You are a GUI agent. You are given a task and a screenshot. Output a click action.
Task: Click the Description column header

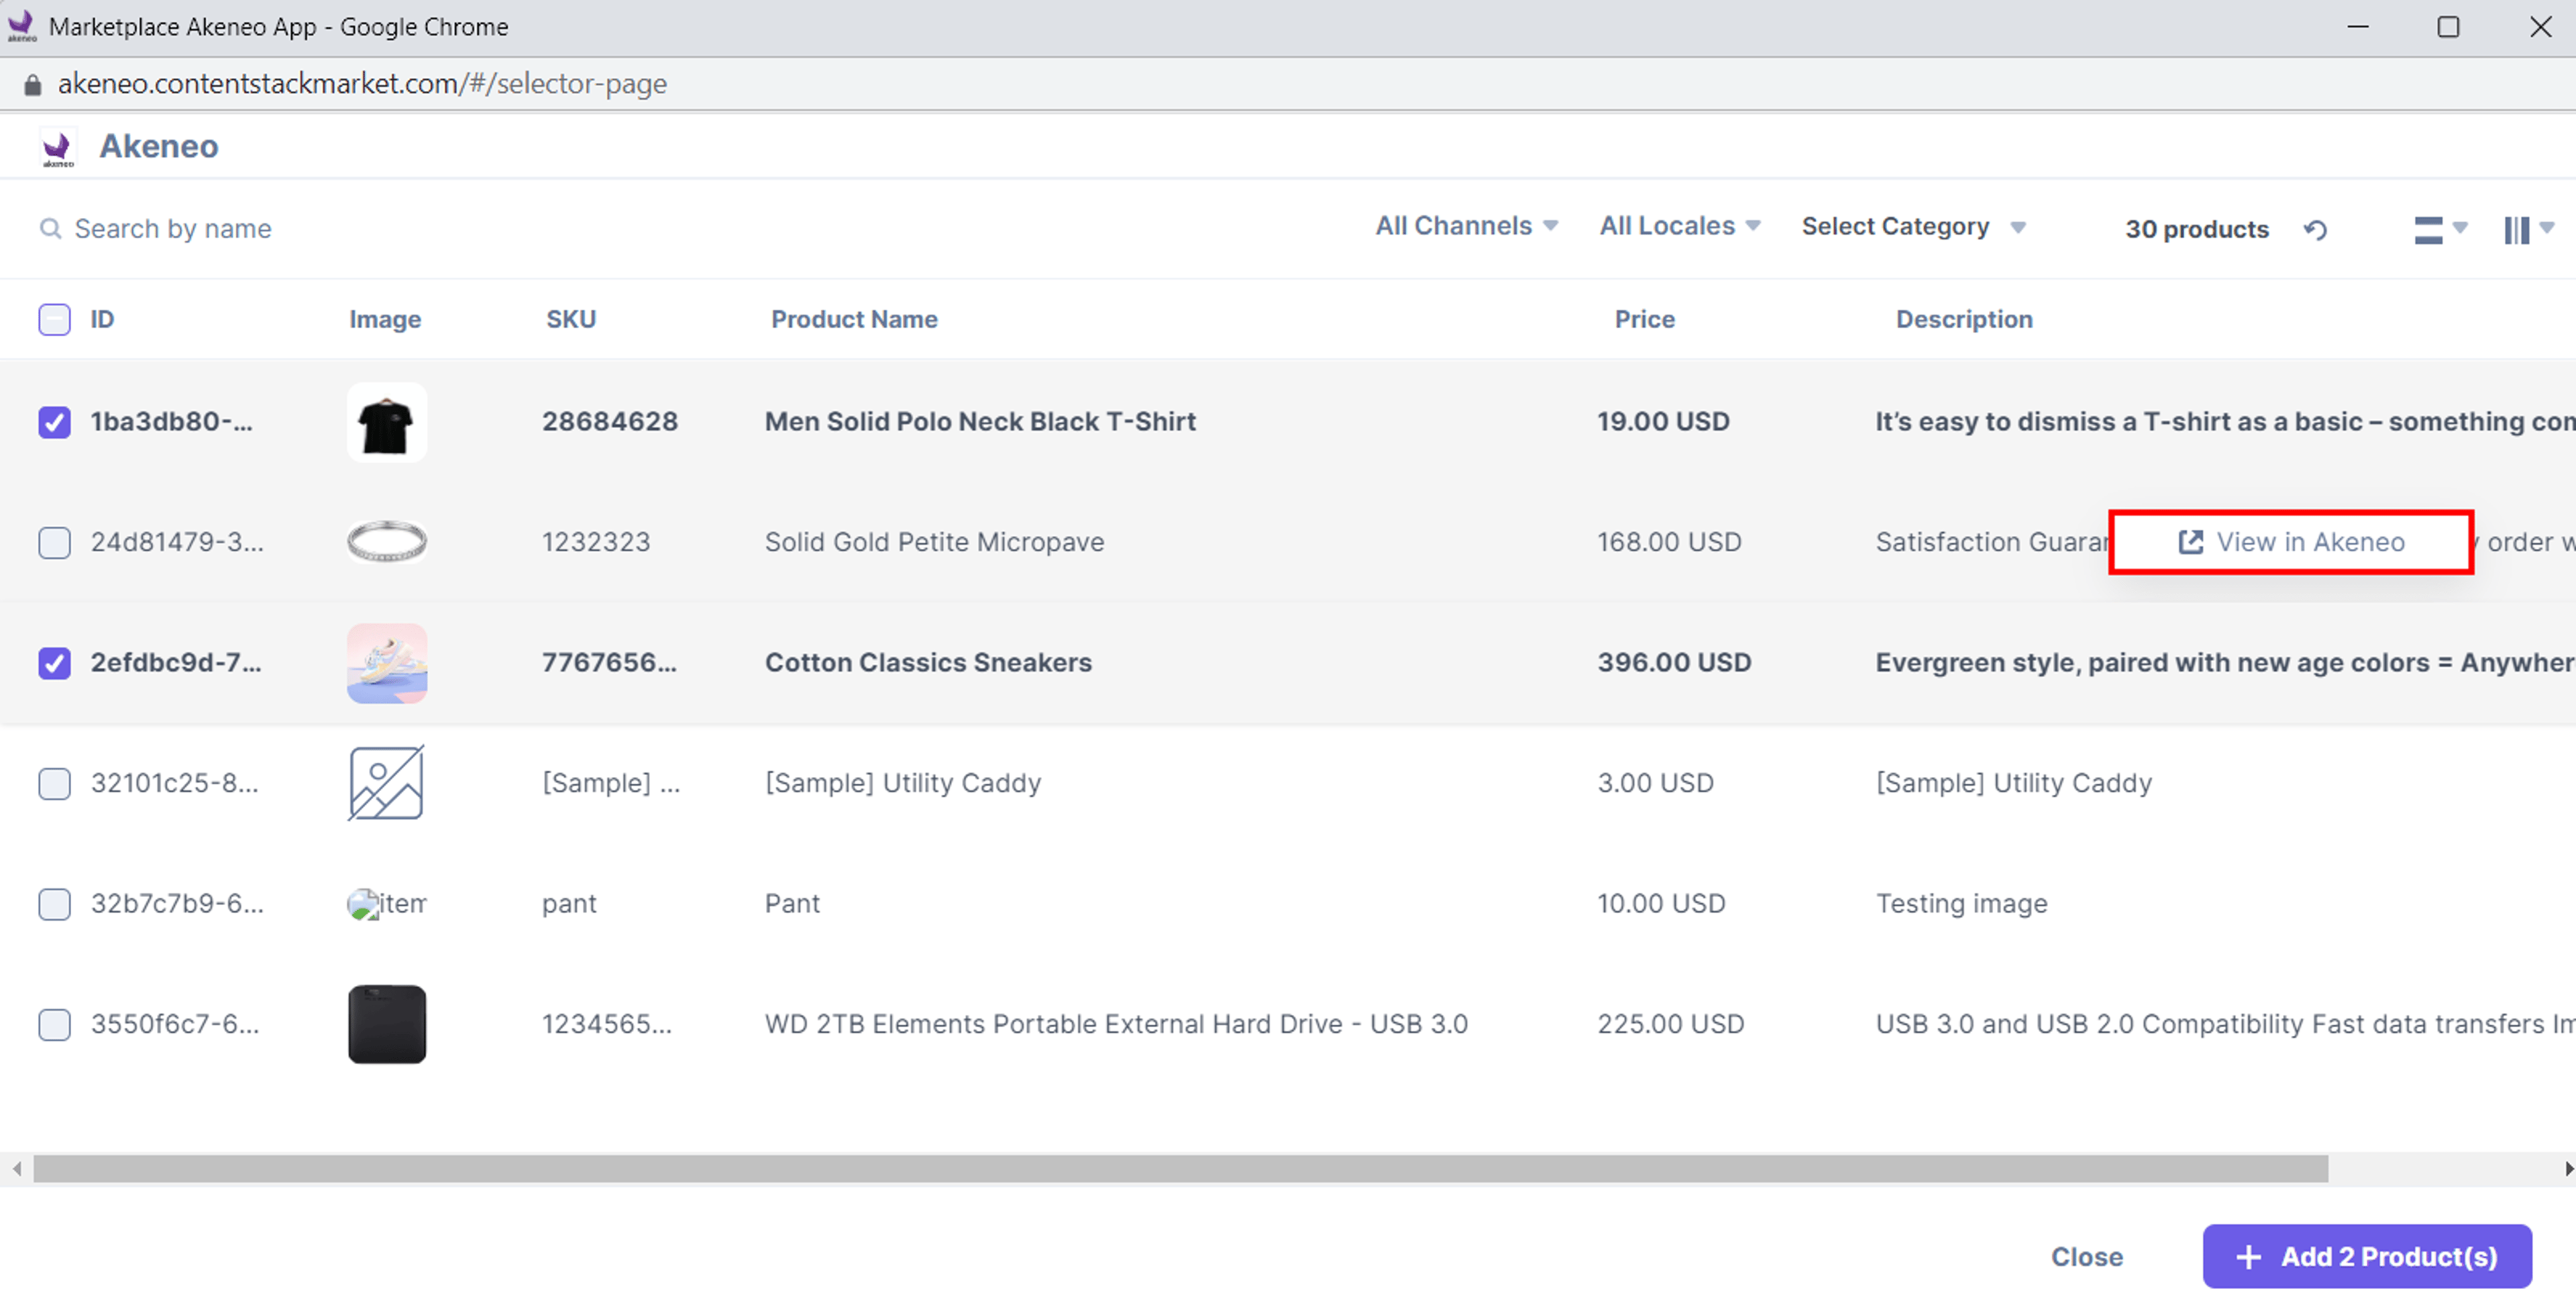tap(1964, 320)
